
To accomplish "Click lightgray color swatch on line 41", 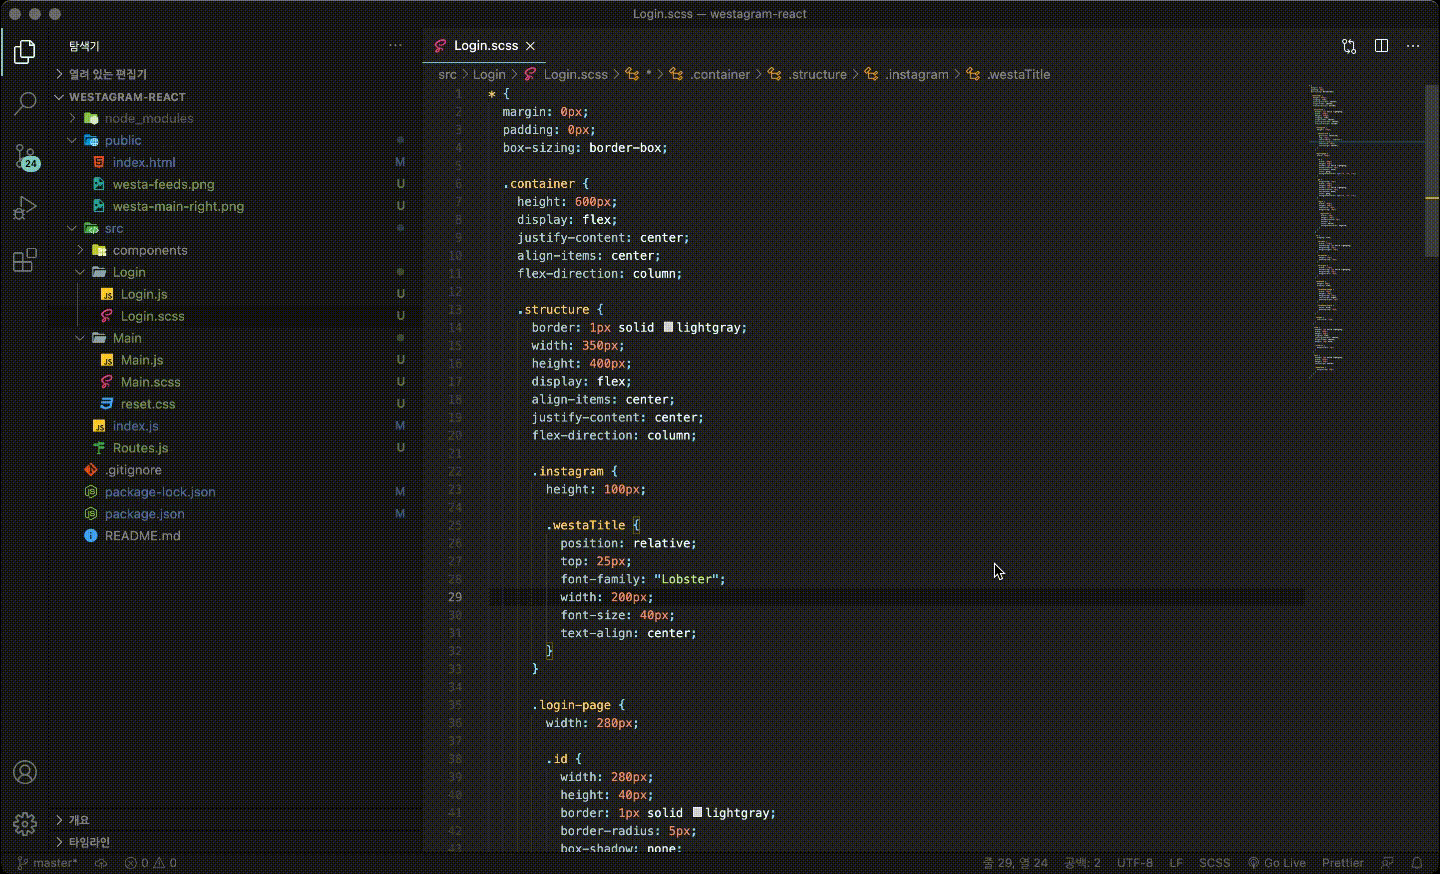I will point(697,812).
